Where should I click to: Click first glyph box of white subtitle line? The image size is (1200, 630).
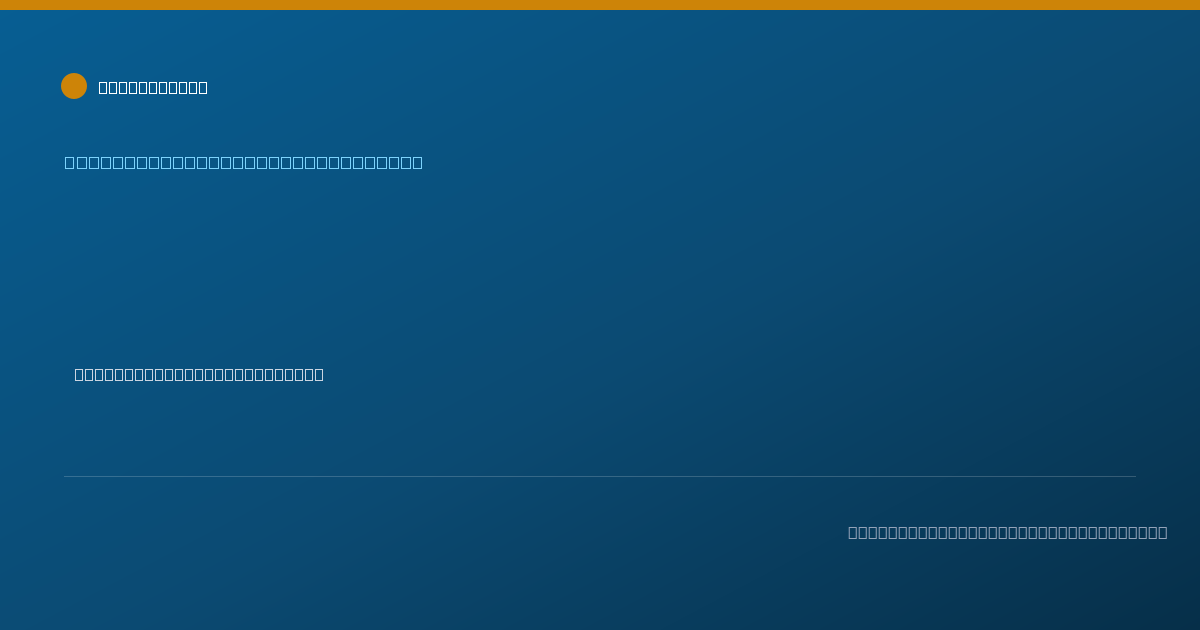pos(79,374)
